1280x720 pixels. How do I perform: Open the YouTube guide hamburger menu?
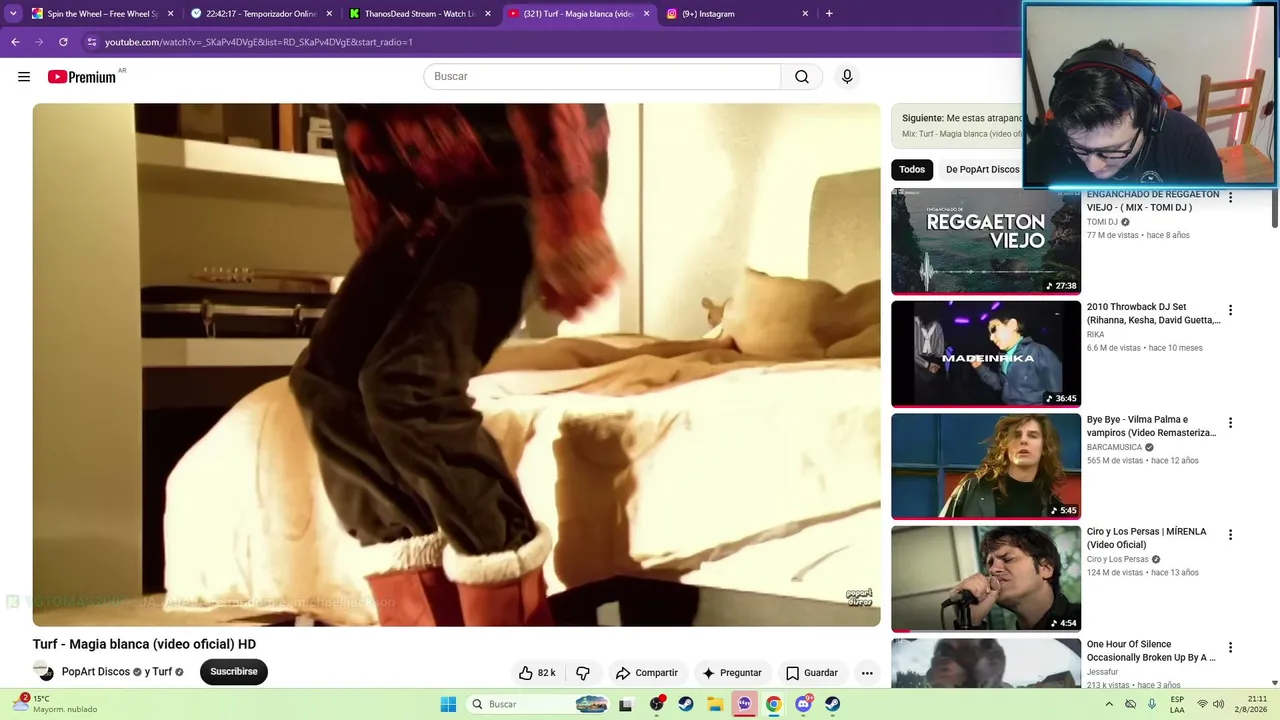pyautogui.click(x=24, y=77)
